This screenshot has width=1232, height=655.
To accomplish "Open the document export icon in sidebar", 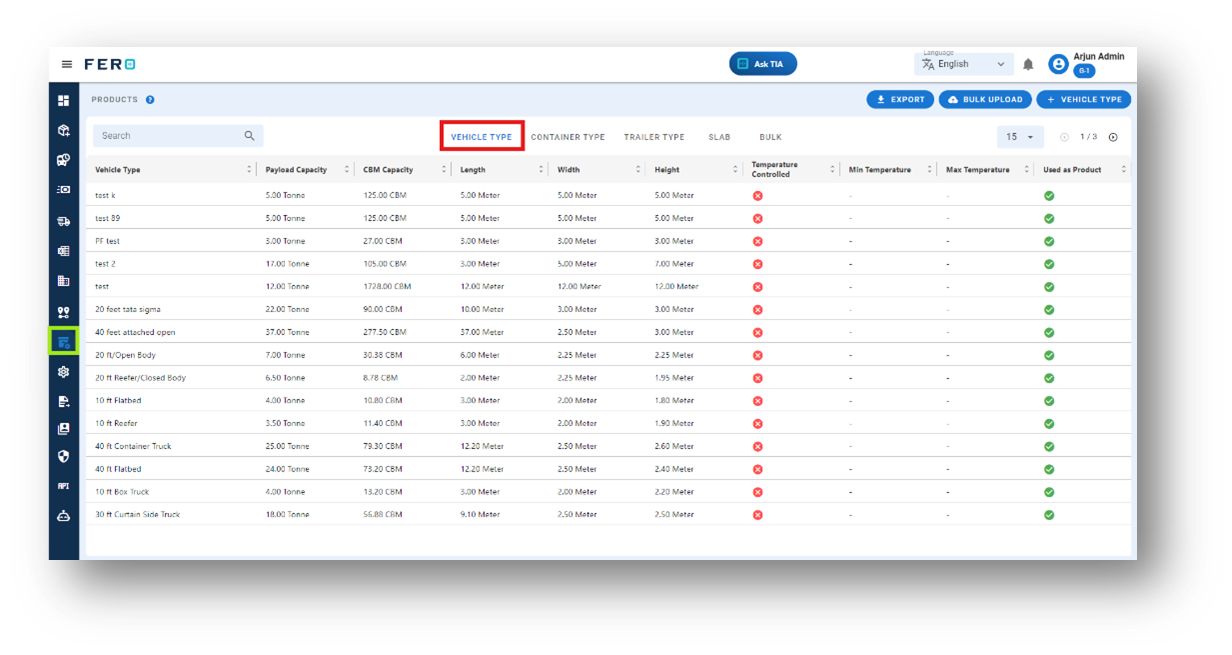I will click(x=64, y=401).
